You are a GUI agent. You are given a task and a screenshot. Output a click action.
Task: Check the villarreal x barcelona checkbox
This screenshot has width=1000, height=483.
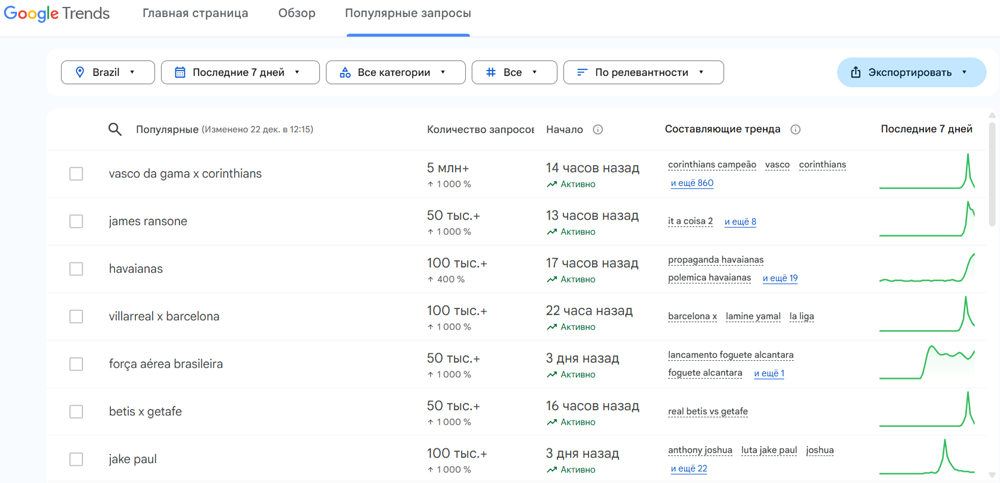76,316
